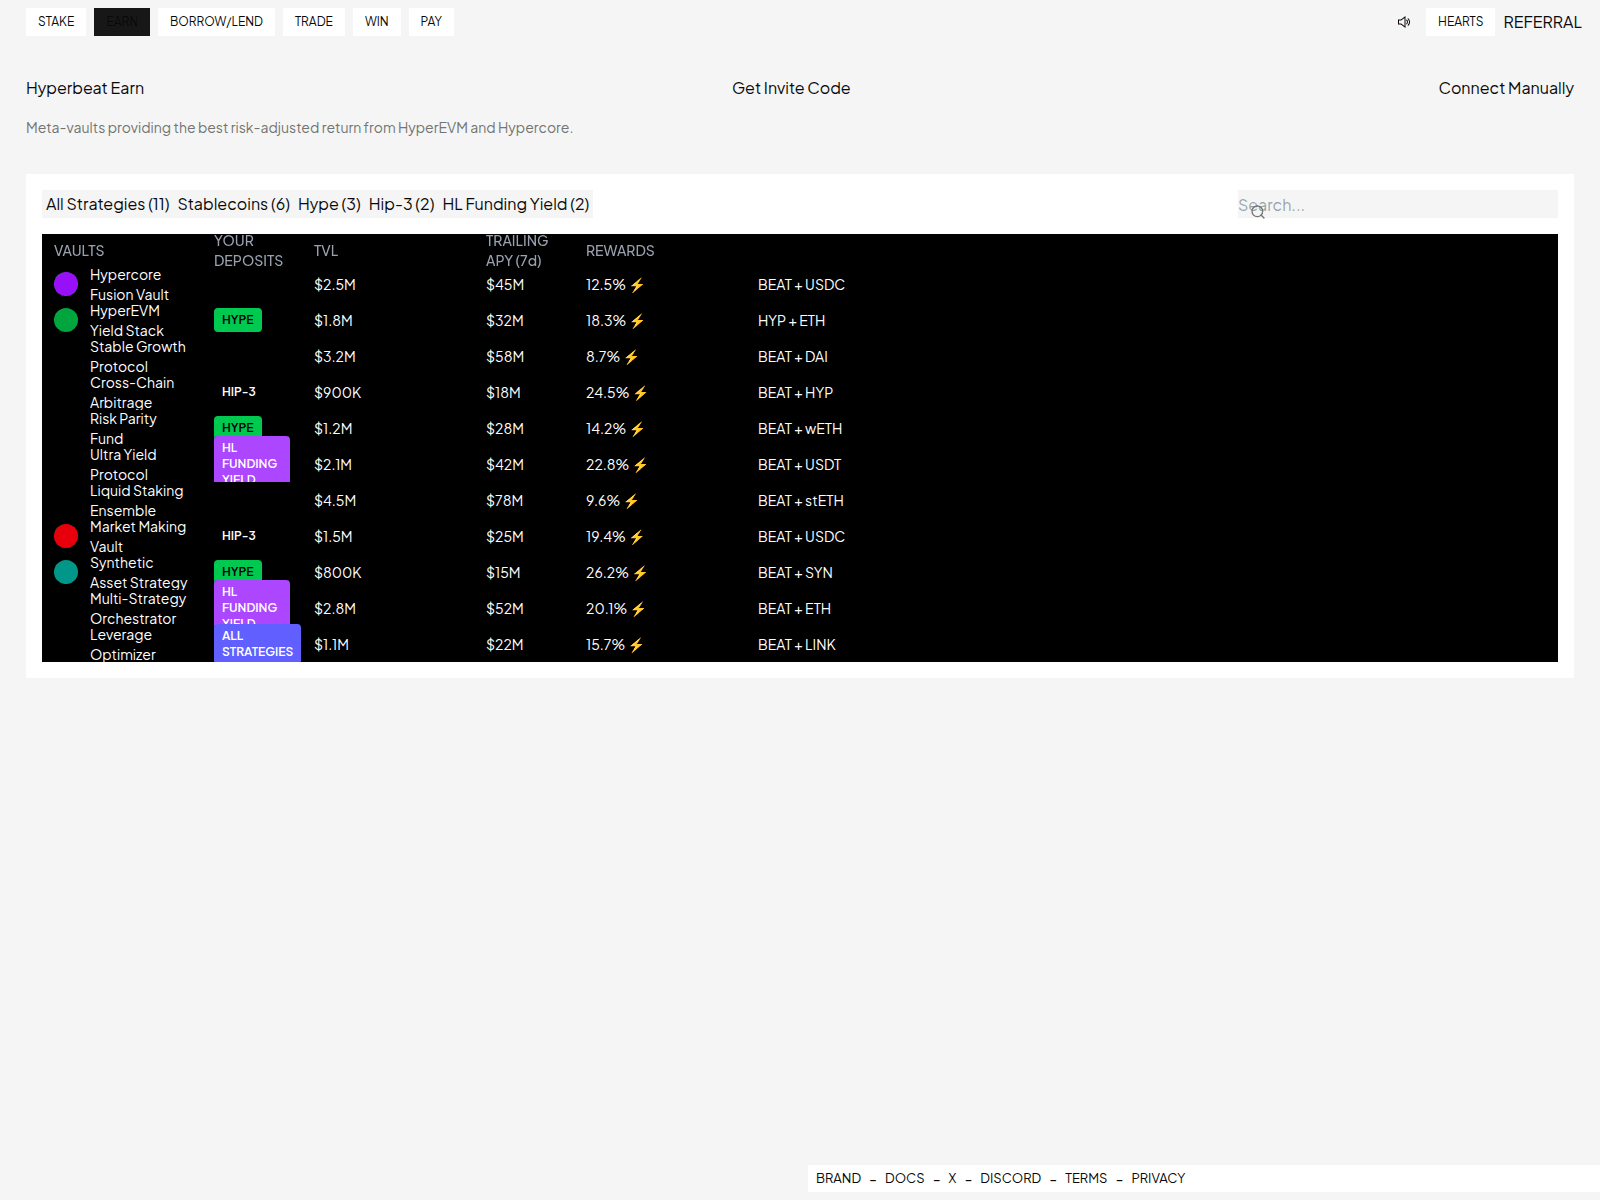Screen dimensions: 1600x1200
Task: Click the red dot next to Ensemble Market Making Vault
Action: (x=66, y=536)
